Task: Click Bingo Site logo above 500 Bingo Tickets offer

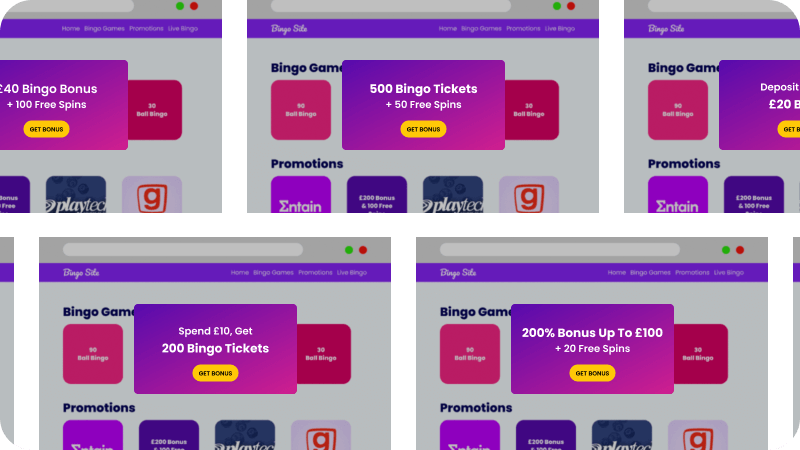Action: click(x=290, y=28)
